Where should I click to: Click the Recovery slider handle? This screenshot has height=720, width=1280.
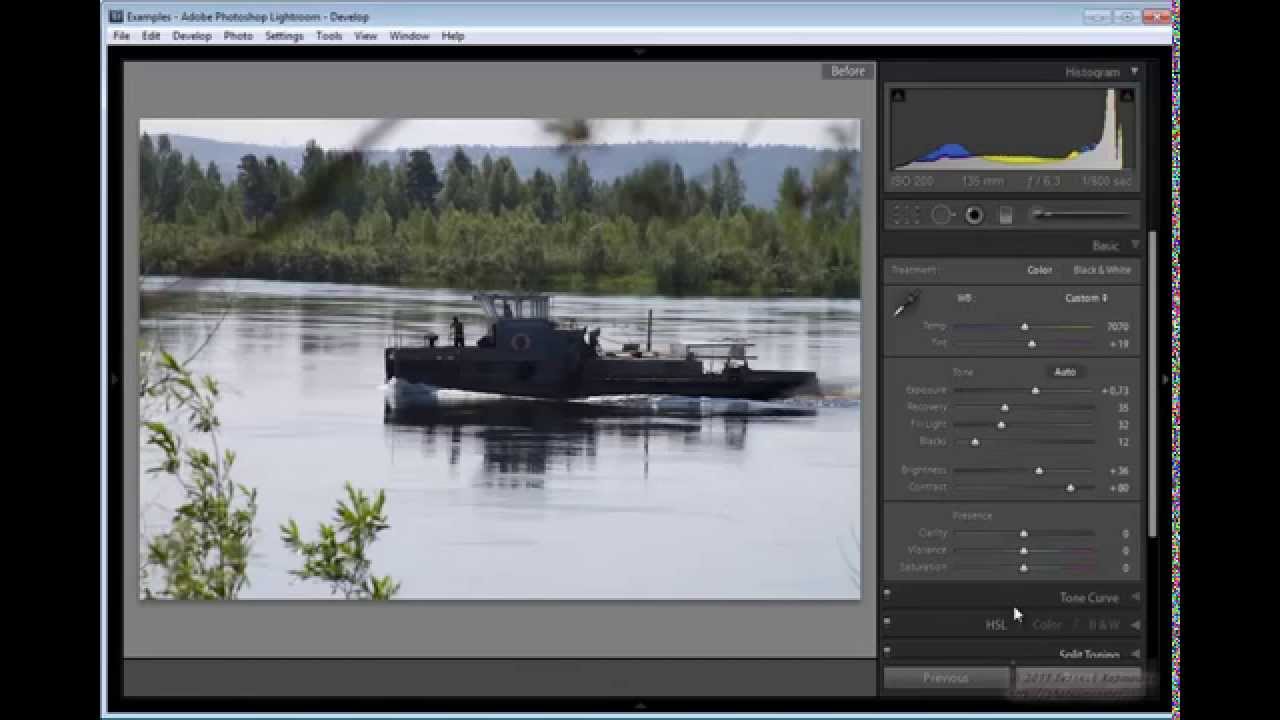(1005, 408)
